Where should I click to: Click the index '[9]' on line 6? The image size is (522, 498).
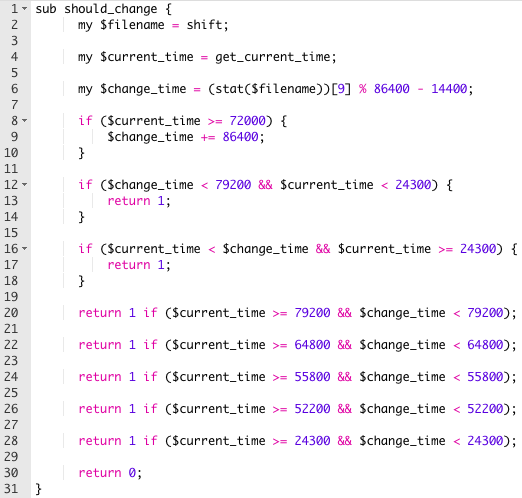341,89
